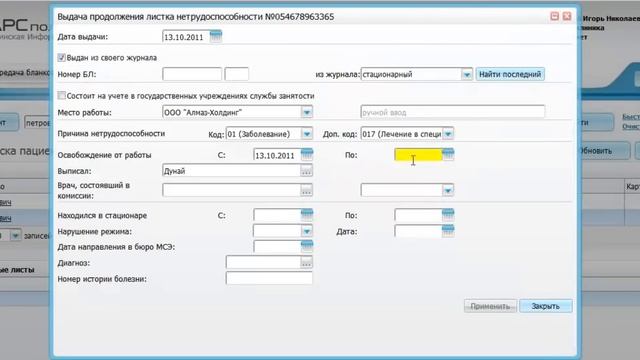This screenshot has width=640, height=360.
Task: Open calendar for Находился в стационаре С date
Action: (x=307, y=215)
